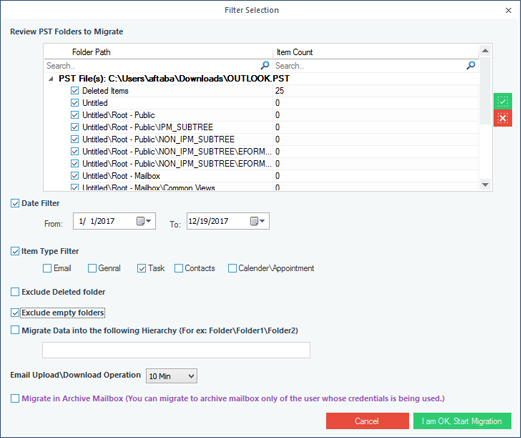Click I am OK, Start Migration button
The image size is (521, 438).
pyautogui.click(x=462, y=421)
